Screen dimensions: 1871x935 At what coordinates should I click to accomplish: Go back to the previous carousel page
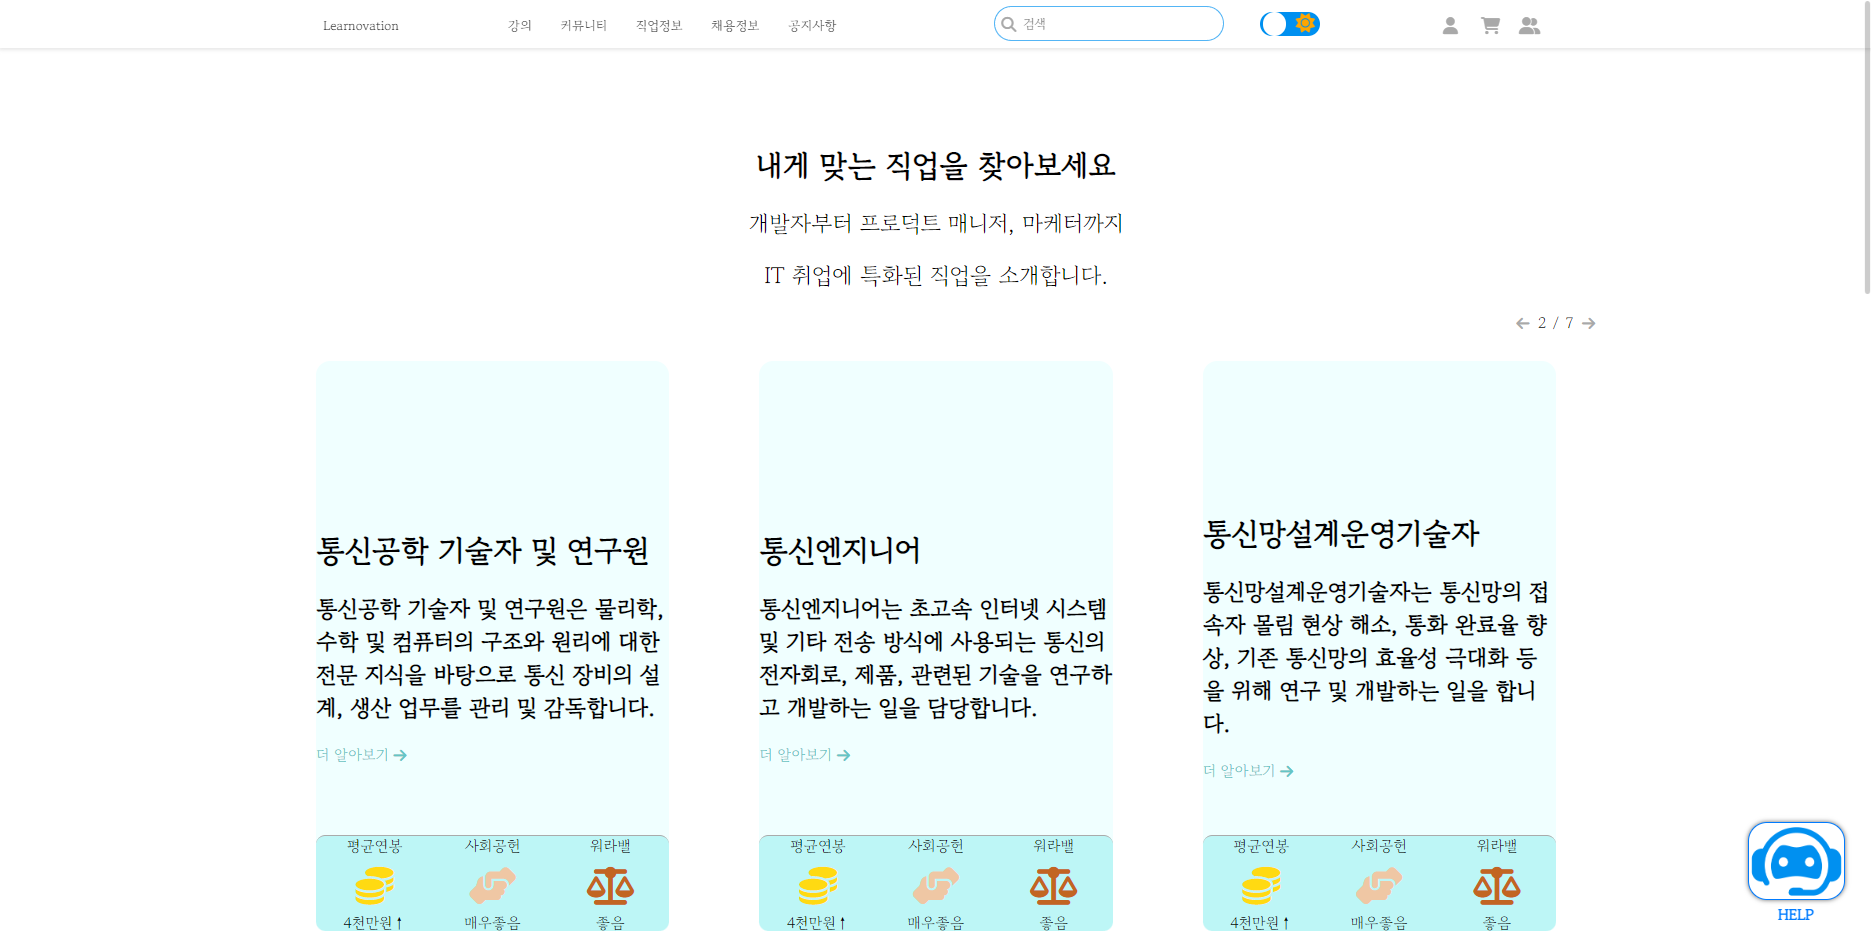[1521, 323]
